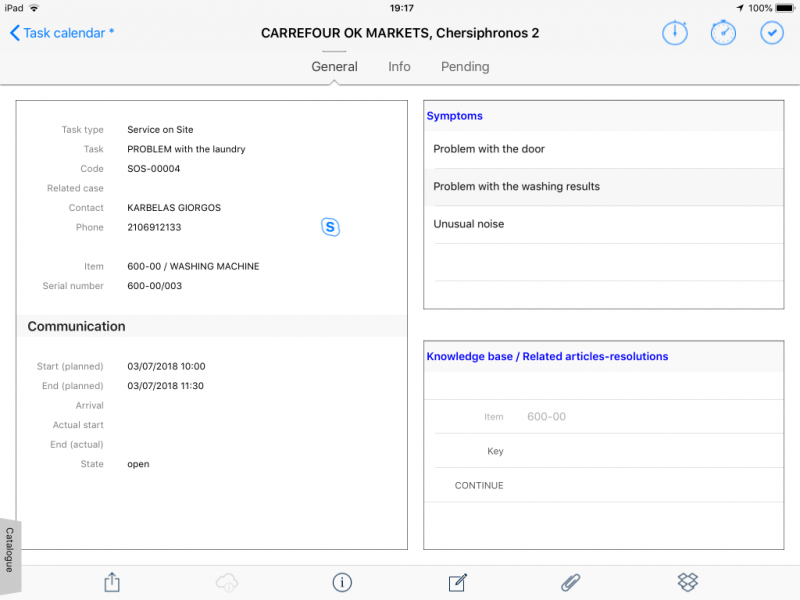The height and width of the screenshot is (600, 800).
Task: Tap the state value open
Action: (x=138, y=464)
